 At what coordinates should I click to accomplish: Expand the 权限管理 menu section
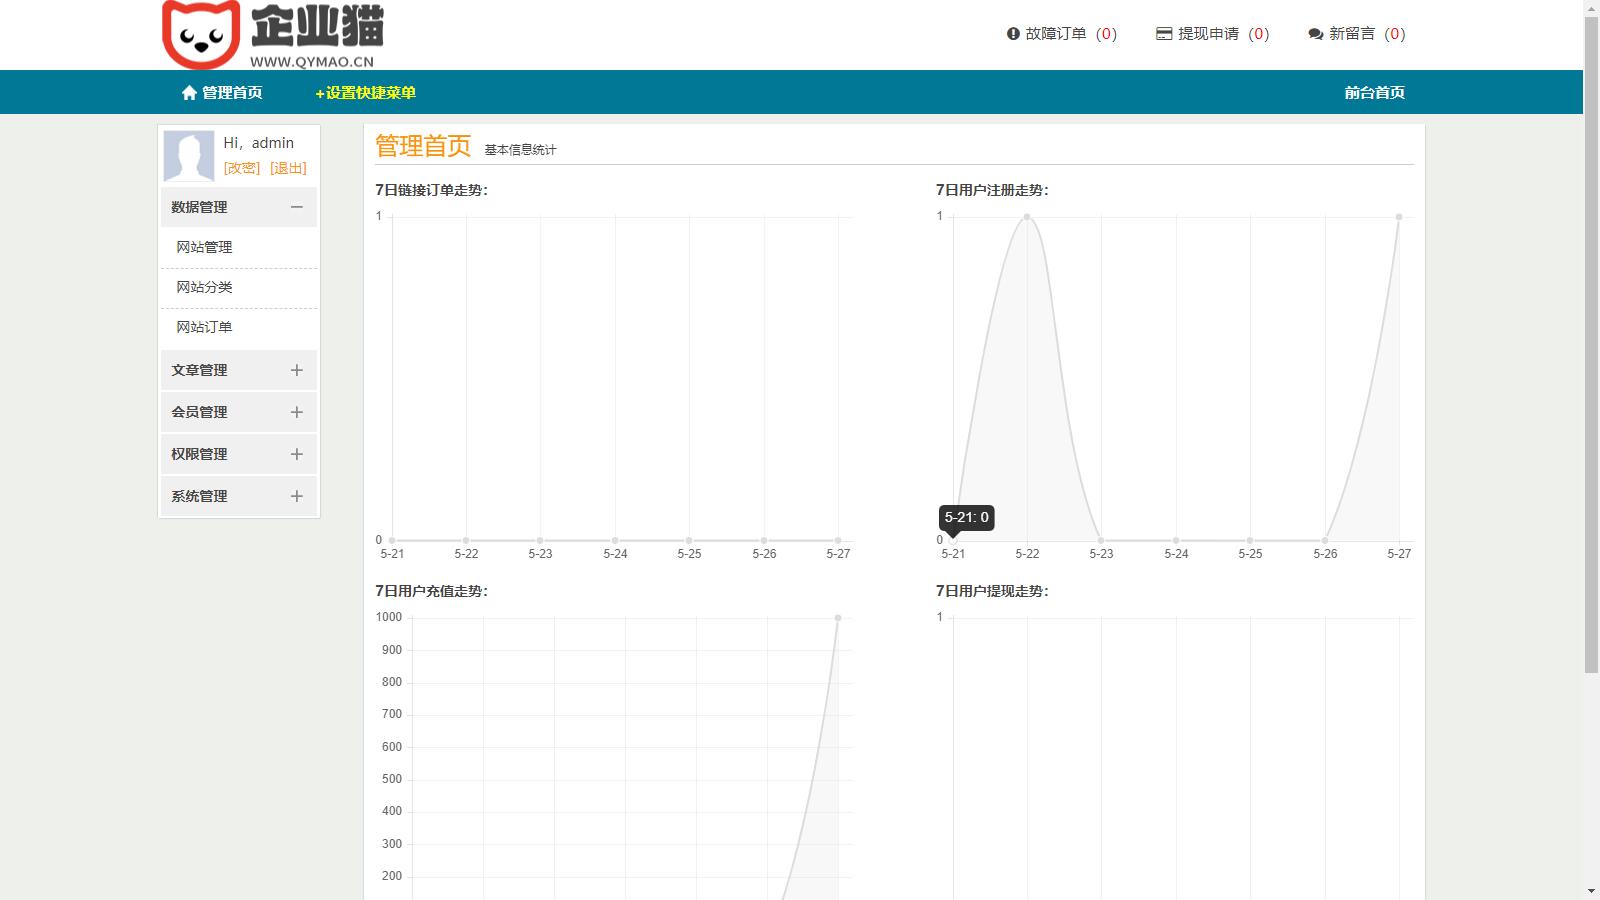pos(296,454)
